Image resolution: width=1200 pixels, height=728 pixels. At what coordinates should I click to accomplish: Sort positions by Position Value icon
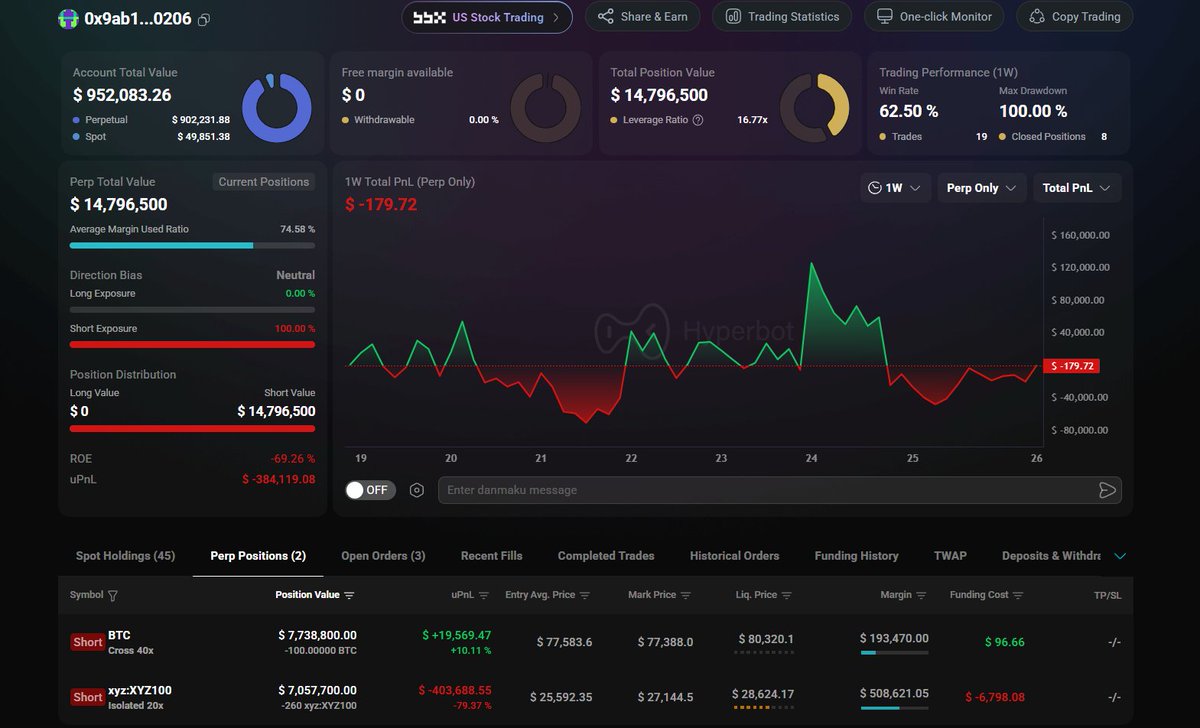(349, 596)
